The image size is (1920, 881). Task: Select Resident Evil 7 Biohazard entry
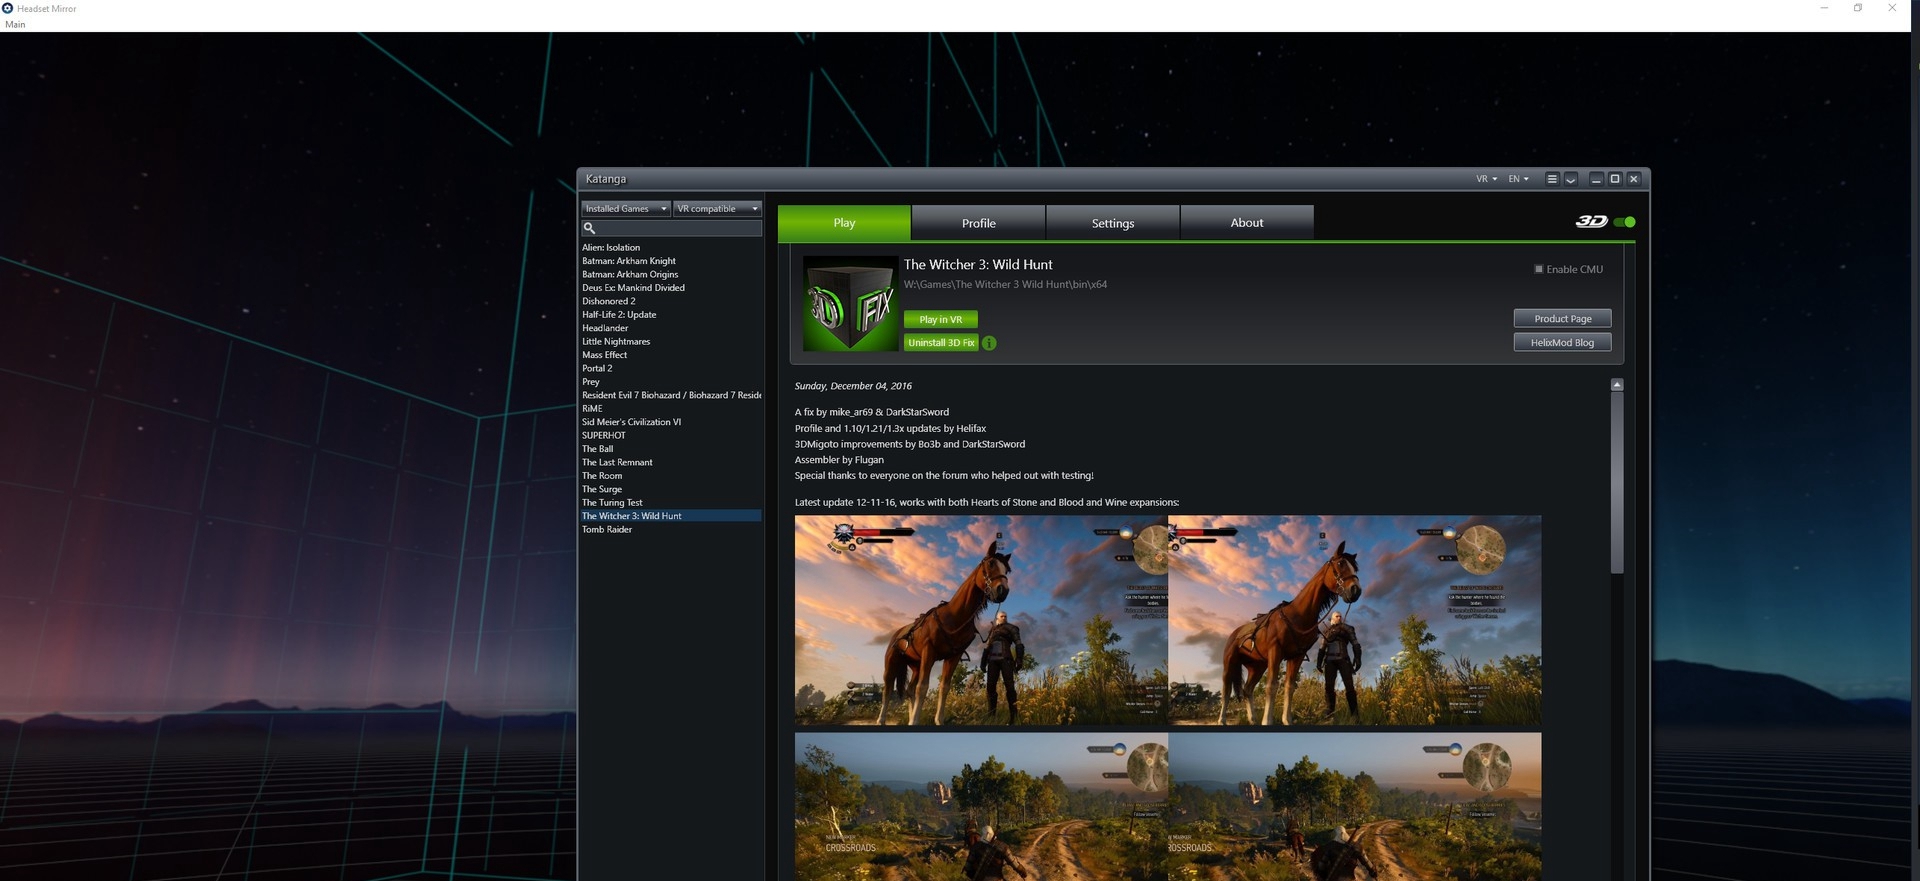coord(671,395)
